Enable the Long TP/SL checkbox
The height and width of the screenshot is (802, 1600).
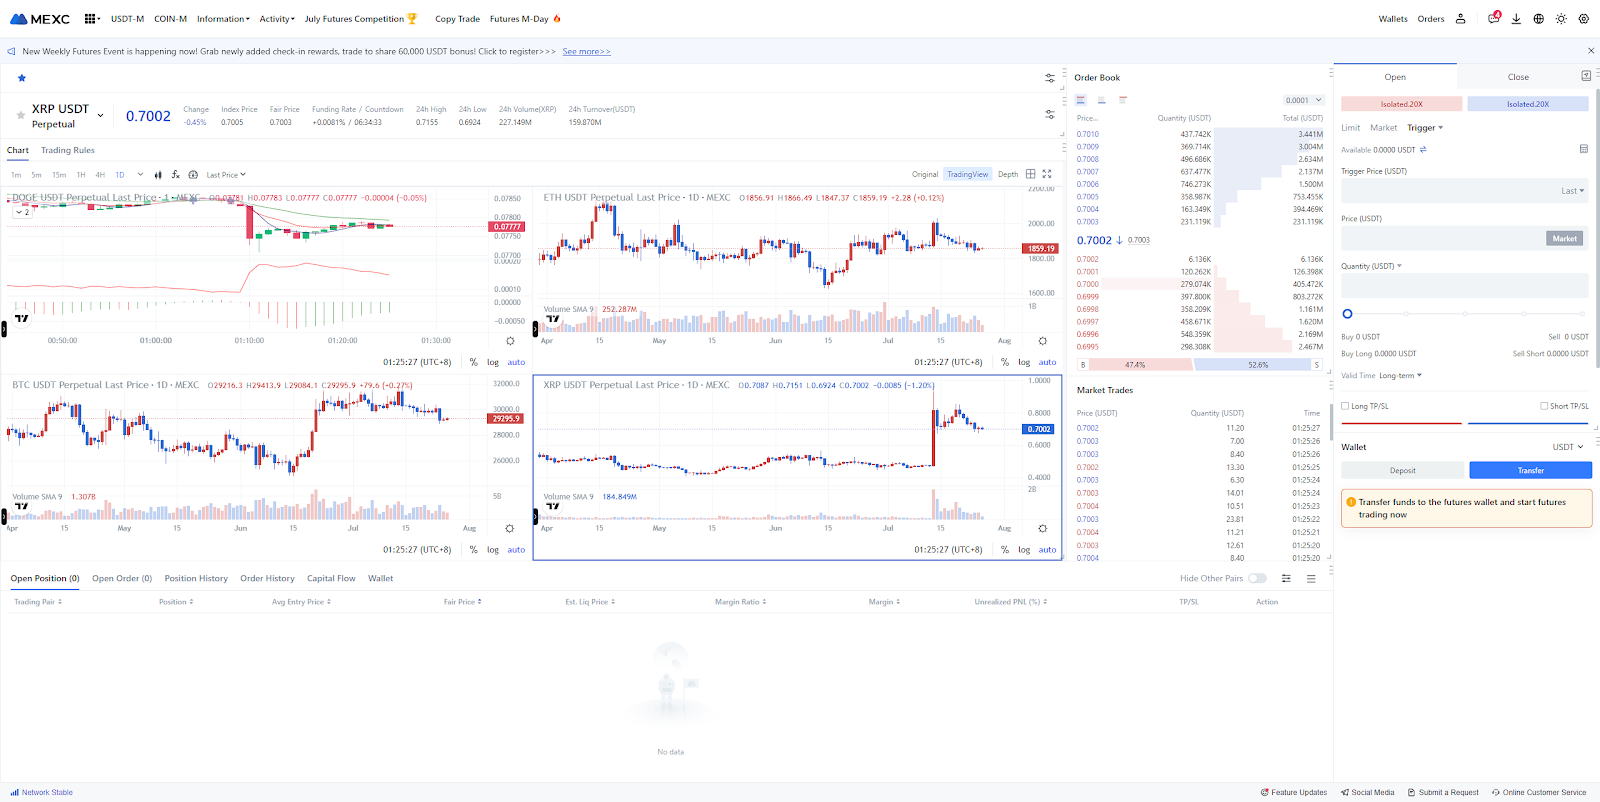coord(1345,406)
